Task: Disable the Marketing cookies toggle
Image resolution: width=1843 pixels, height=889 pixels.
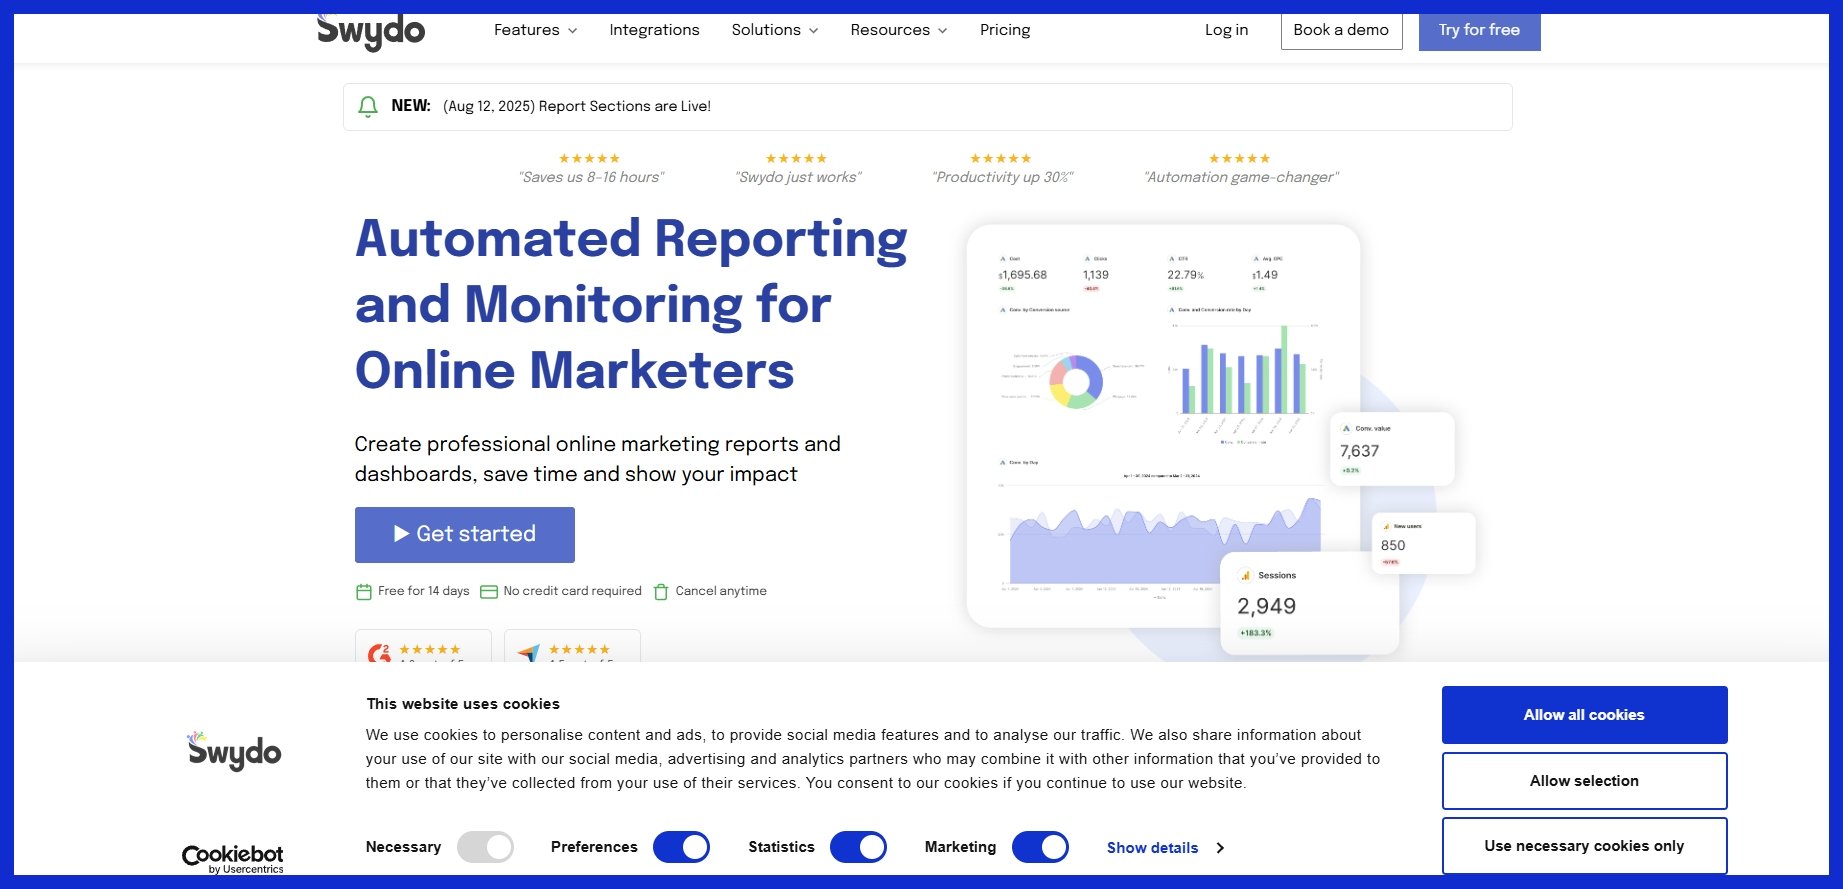Action: click(1040, 847)
